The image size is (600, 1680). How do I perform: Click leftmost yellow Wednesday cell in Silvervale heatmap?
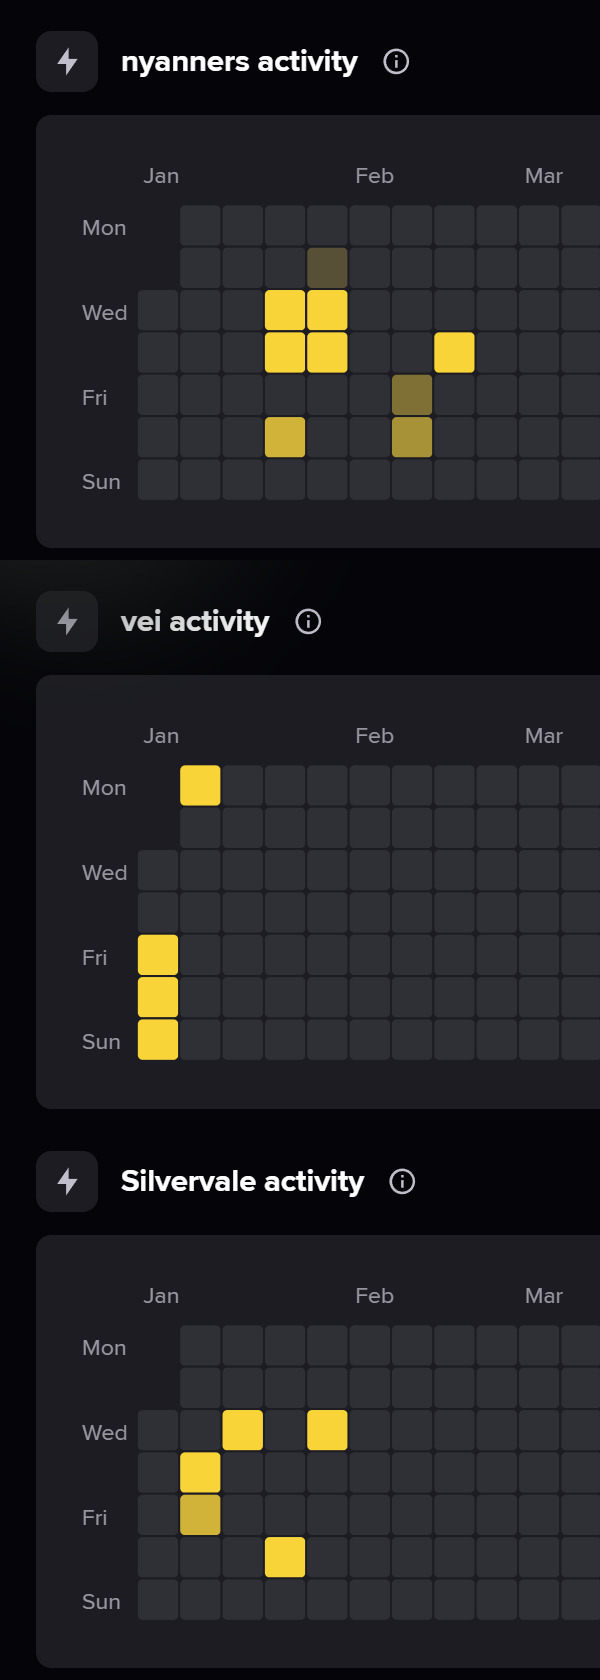pos(243,1430)
